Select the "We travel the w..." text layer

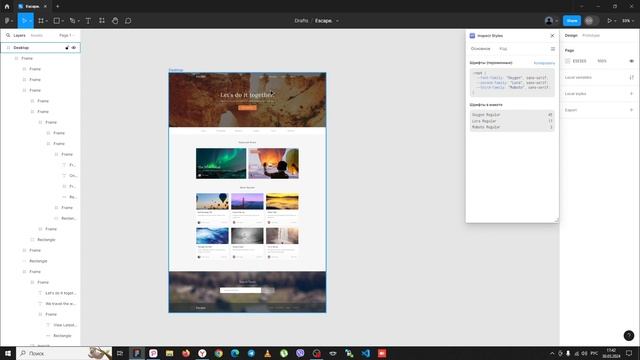[60, 304]
